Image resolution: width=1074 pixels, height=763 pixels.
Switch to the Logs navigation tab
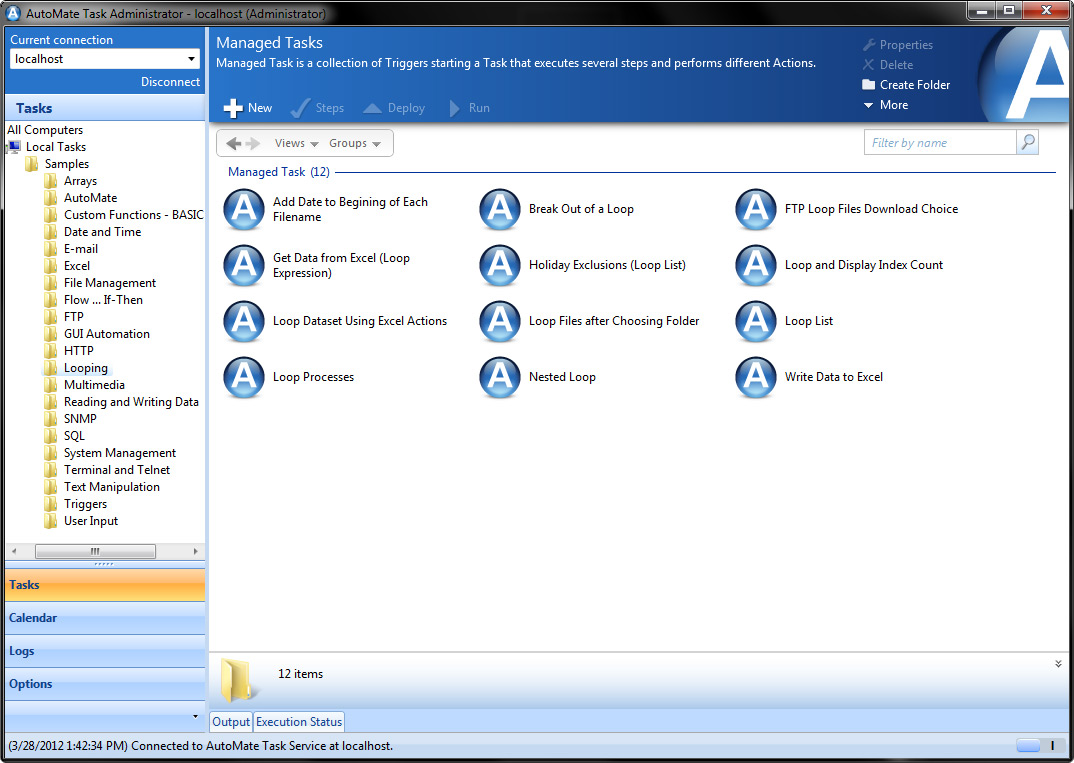[x=105, y=651]
